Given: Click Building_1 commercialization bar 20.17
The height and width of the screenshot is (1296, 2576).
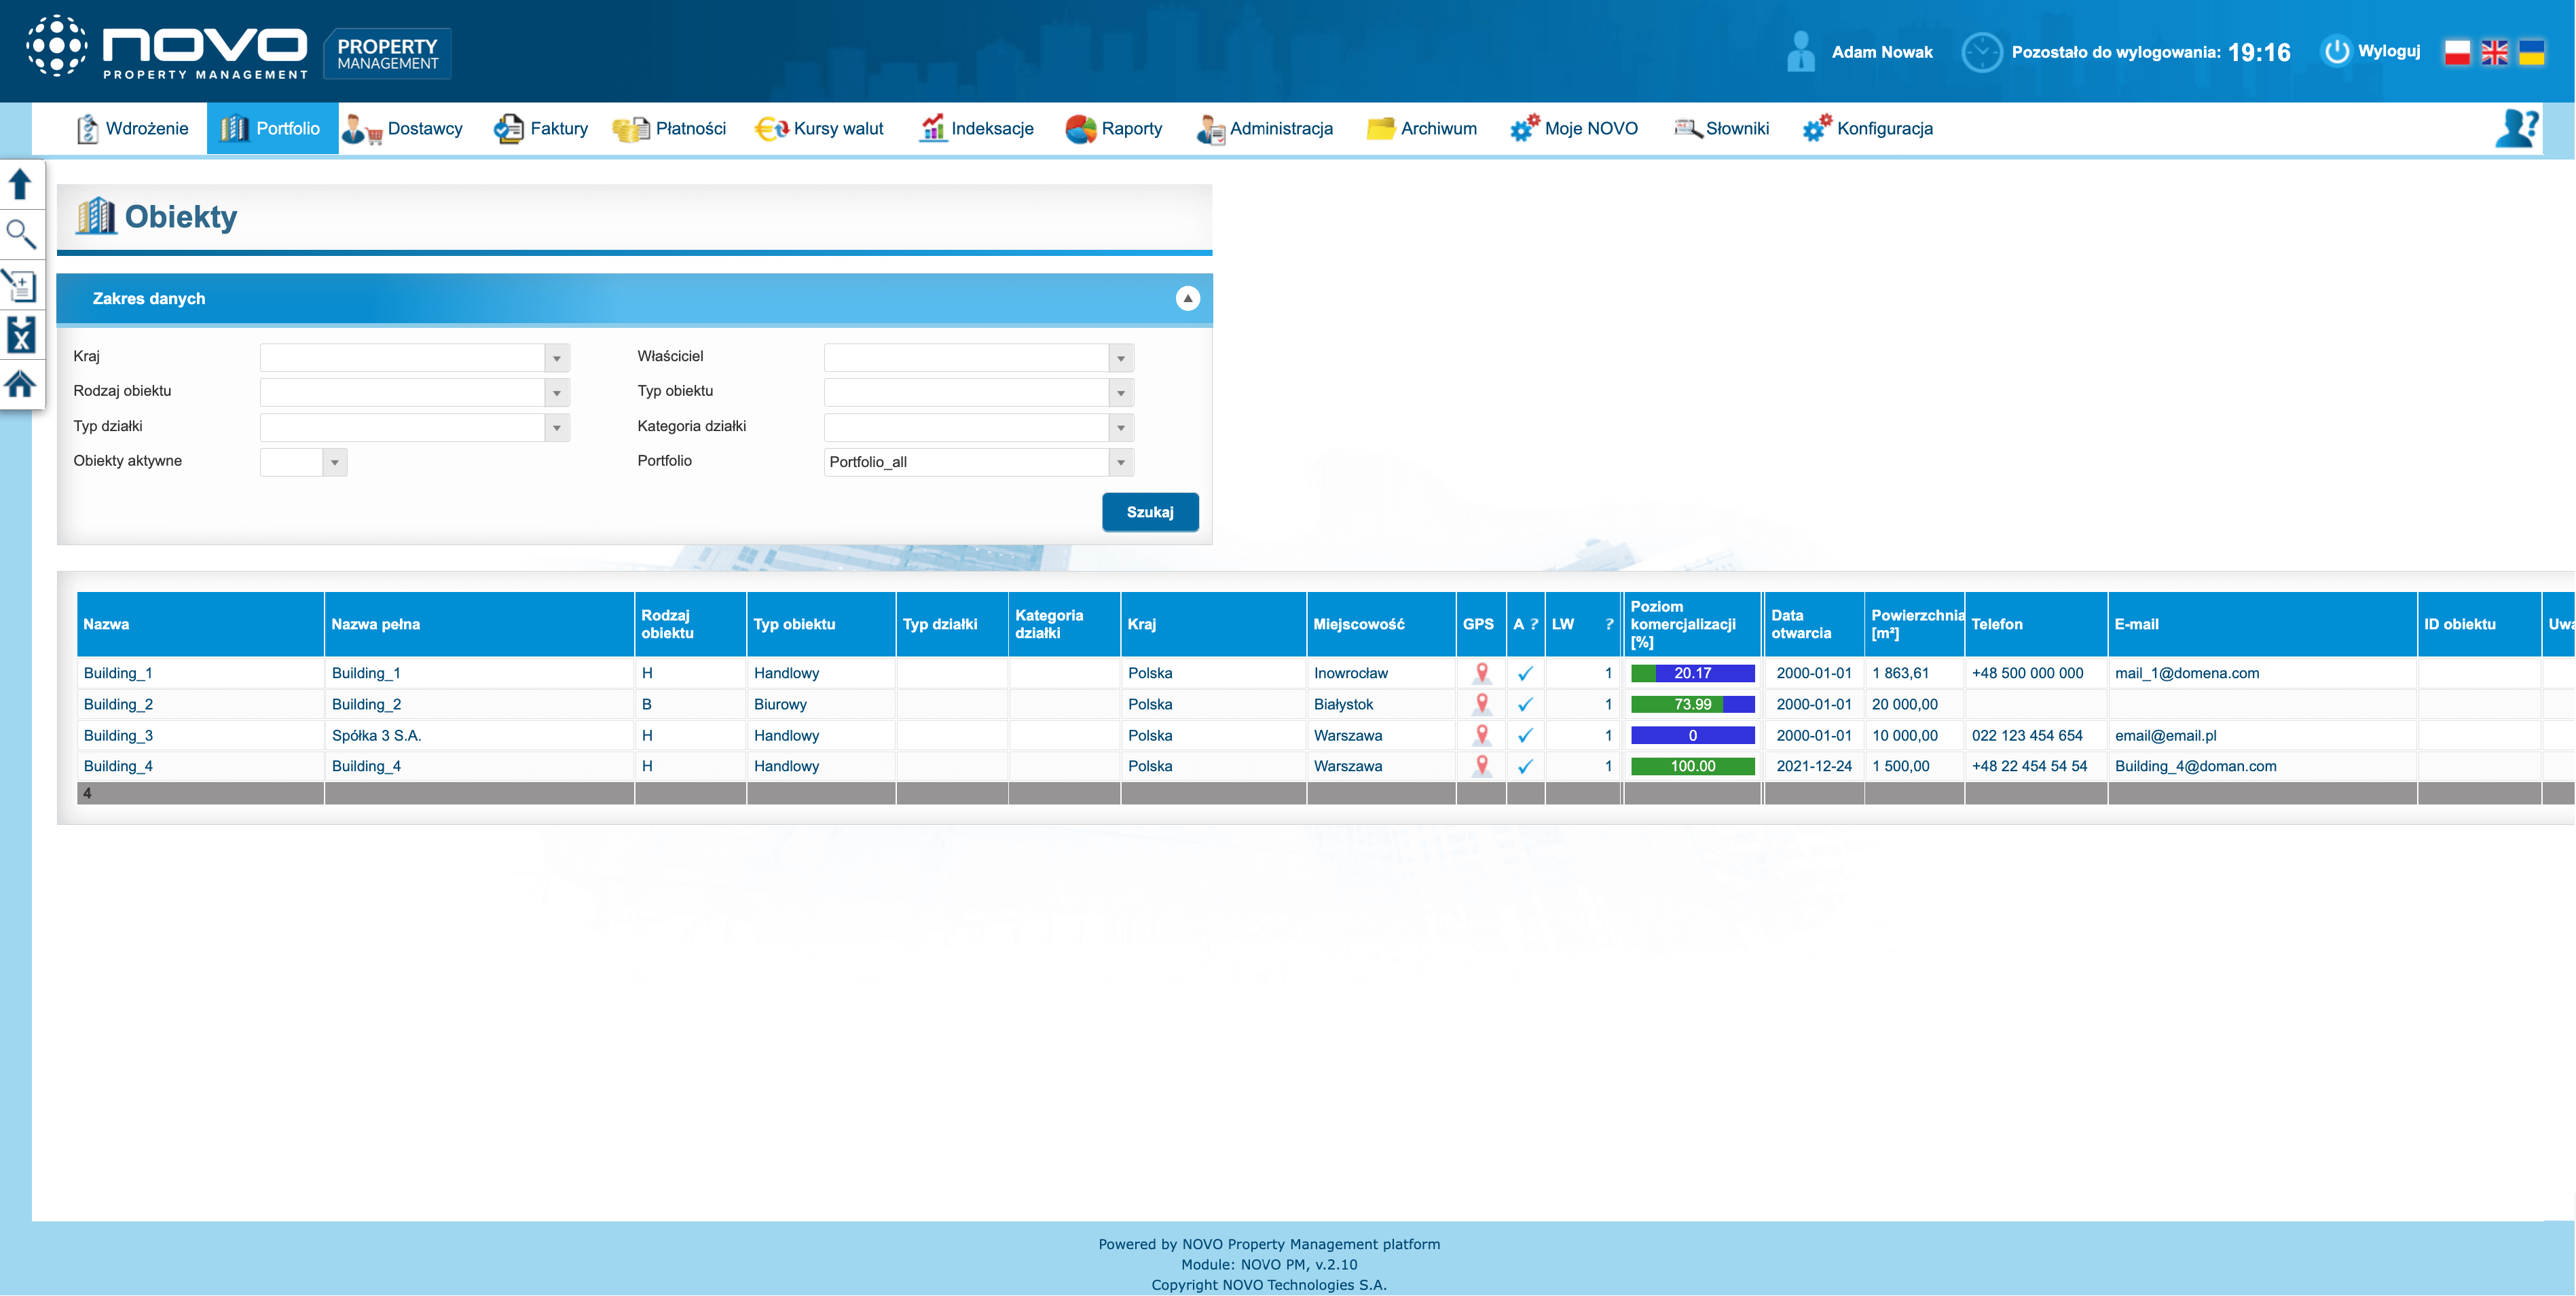Looking at the screenshot, I should coord(1692,674).
